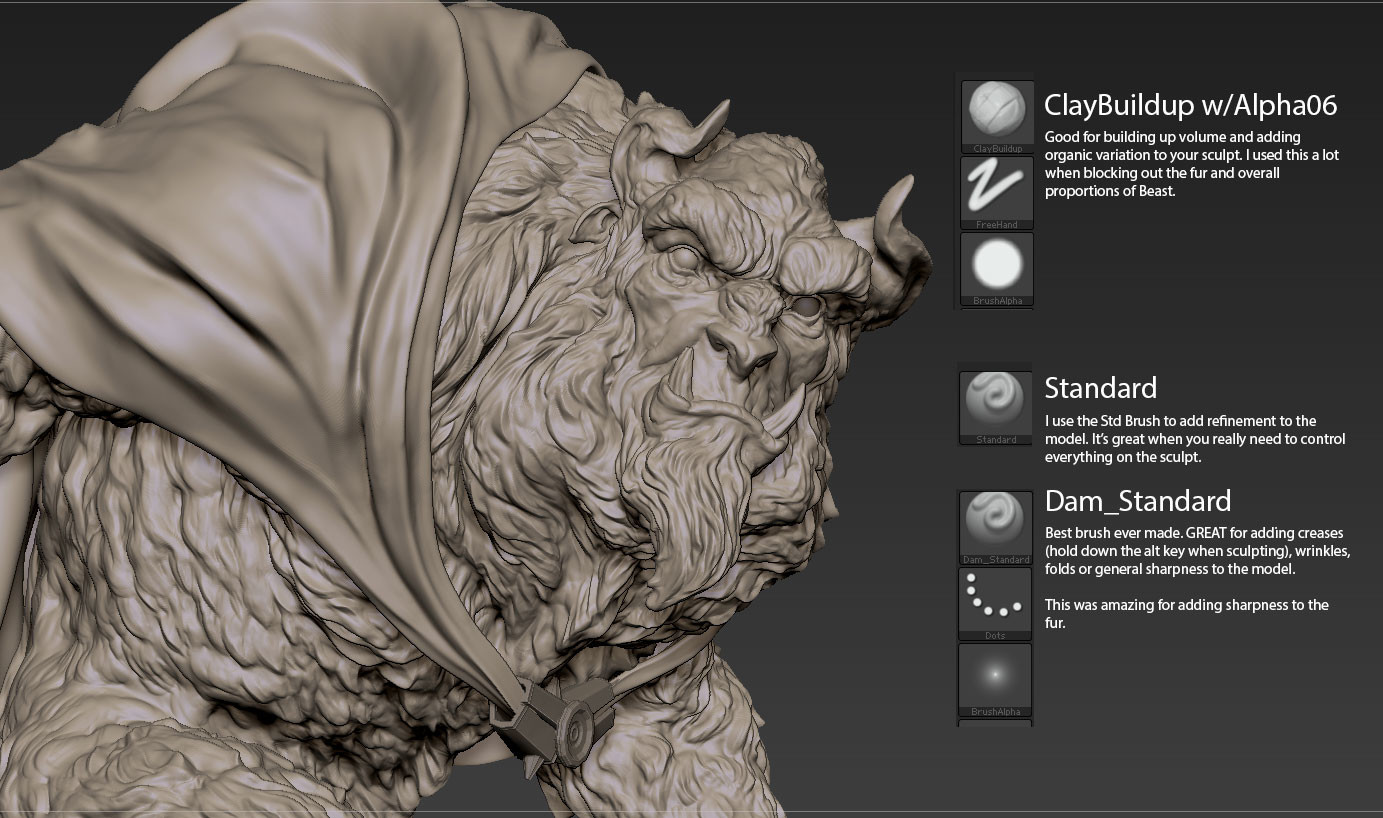The image size is (1383, 818).
Task: Pick the Standard brush icon
Action: 996,408
